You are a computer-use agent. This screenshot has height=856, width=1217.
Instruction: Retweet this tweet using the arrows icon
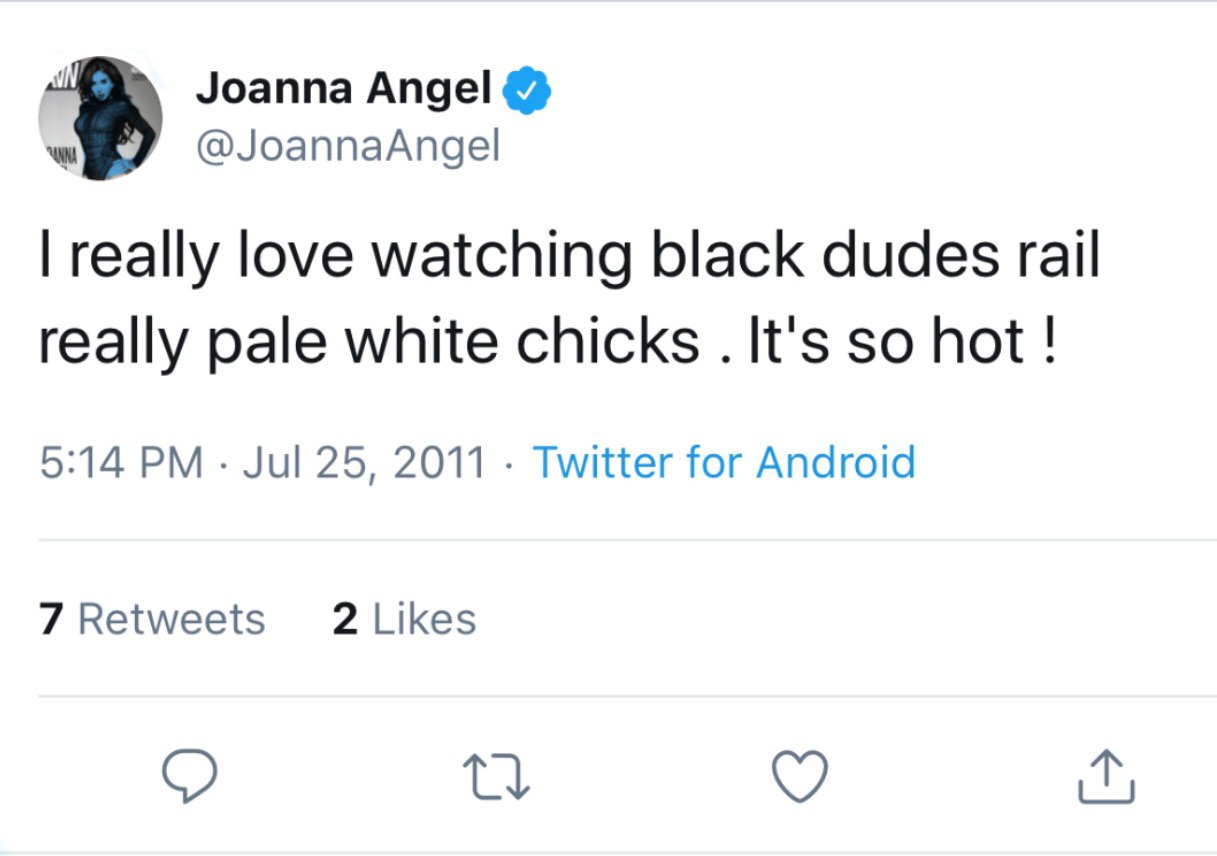(x=496, y=777)
